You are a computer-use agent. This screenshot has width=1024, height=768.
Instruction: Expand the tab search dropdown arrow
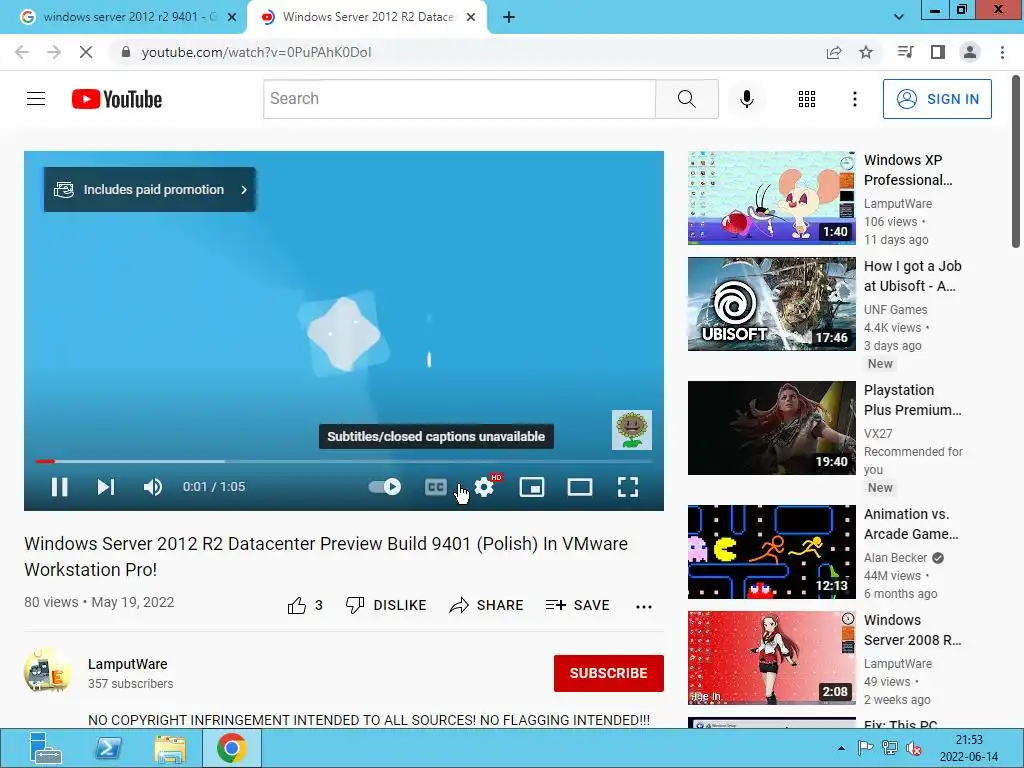[899, 18]
